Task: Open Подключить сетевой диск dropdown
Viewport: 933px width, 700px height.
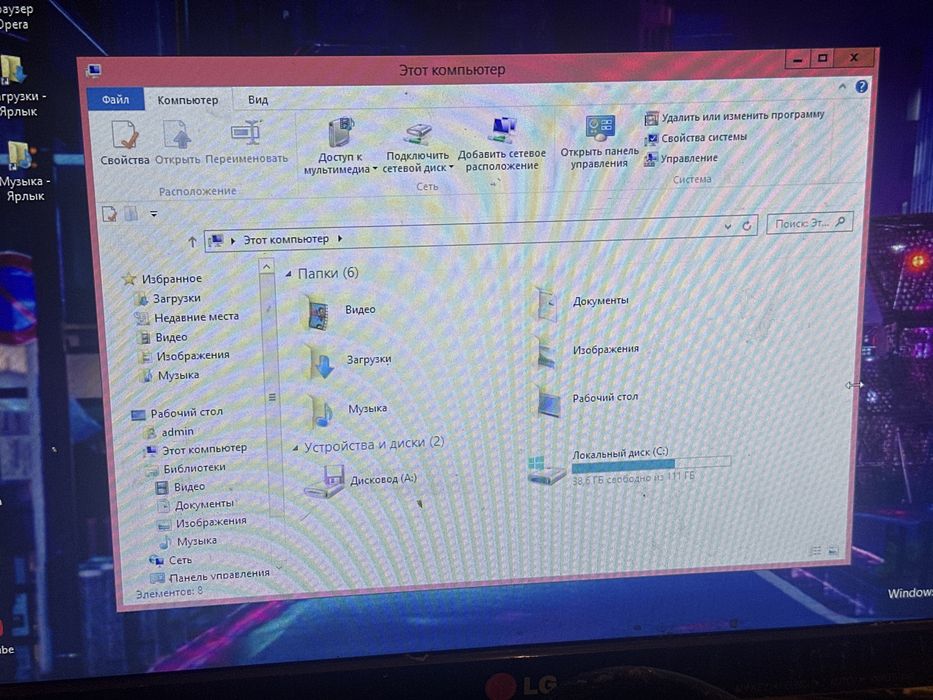Action: pyautogui.click(x=418, y=147)
